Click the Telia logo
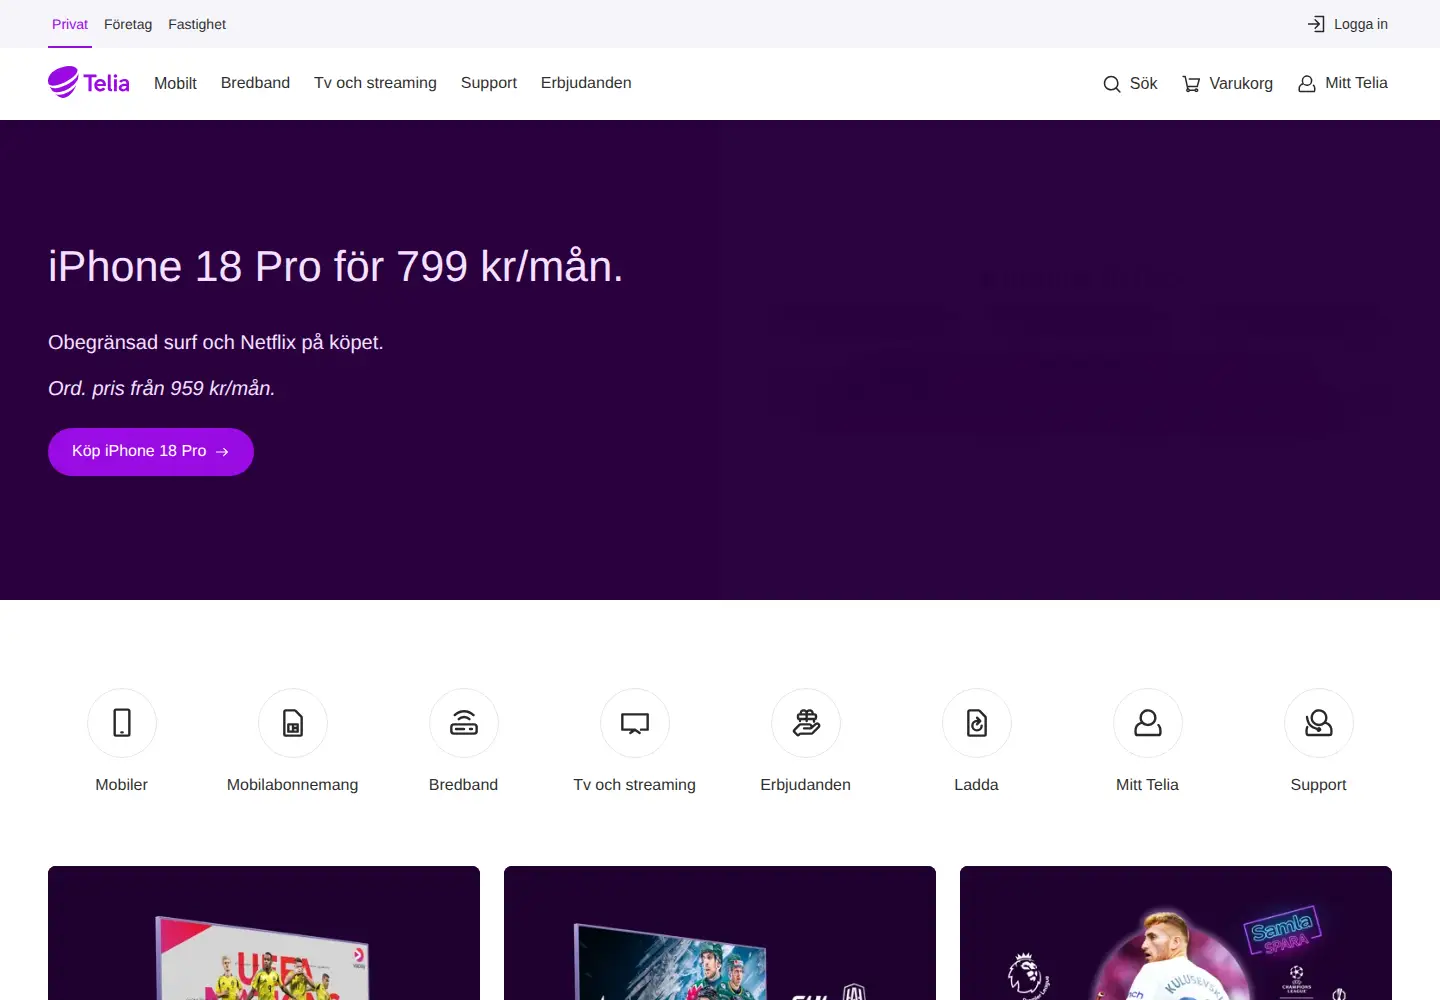The width and height of the screenshot is (1440, 1000). [89, 83]
